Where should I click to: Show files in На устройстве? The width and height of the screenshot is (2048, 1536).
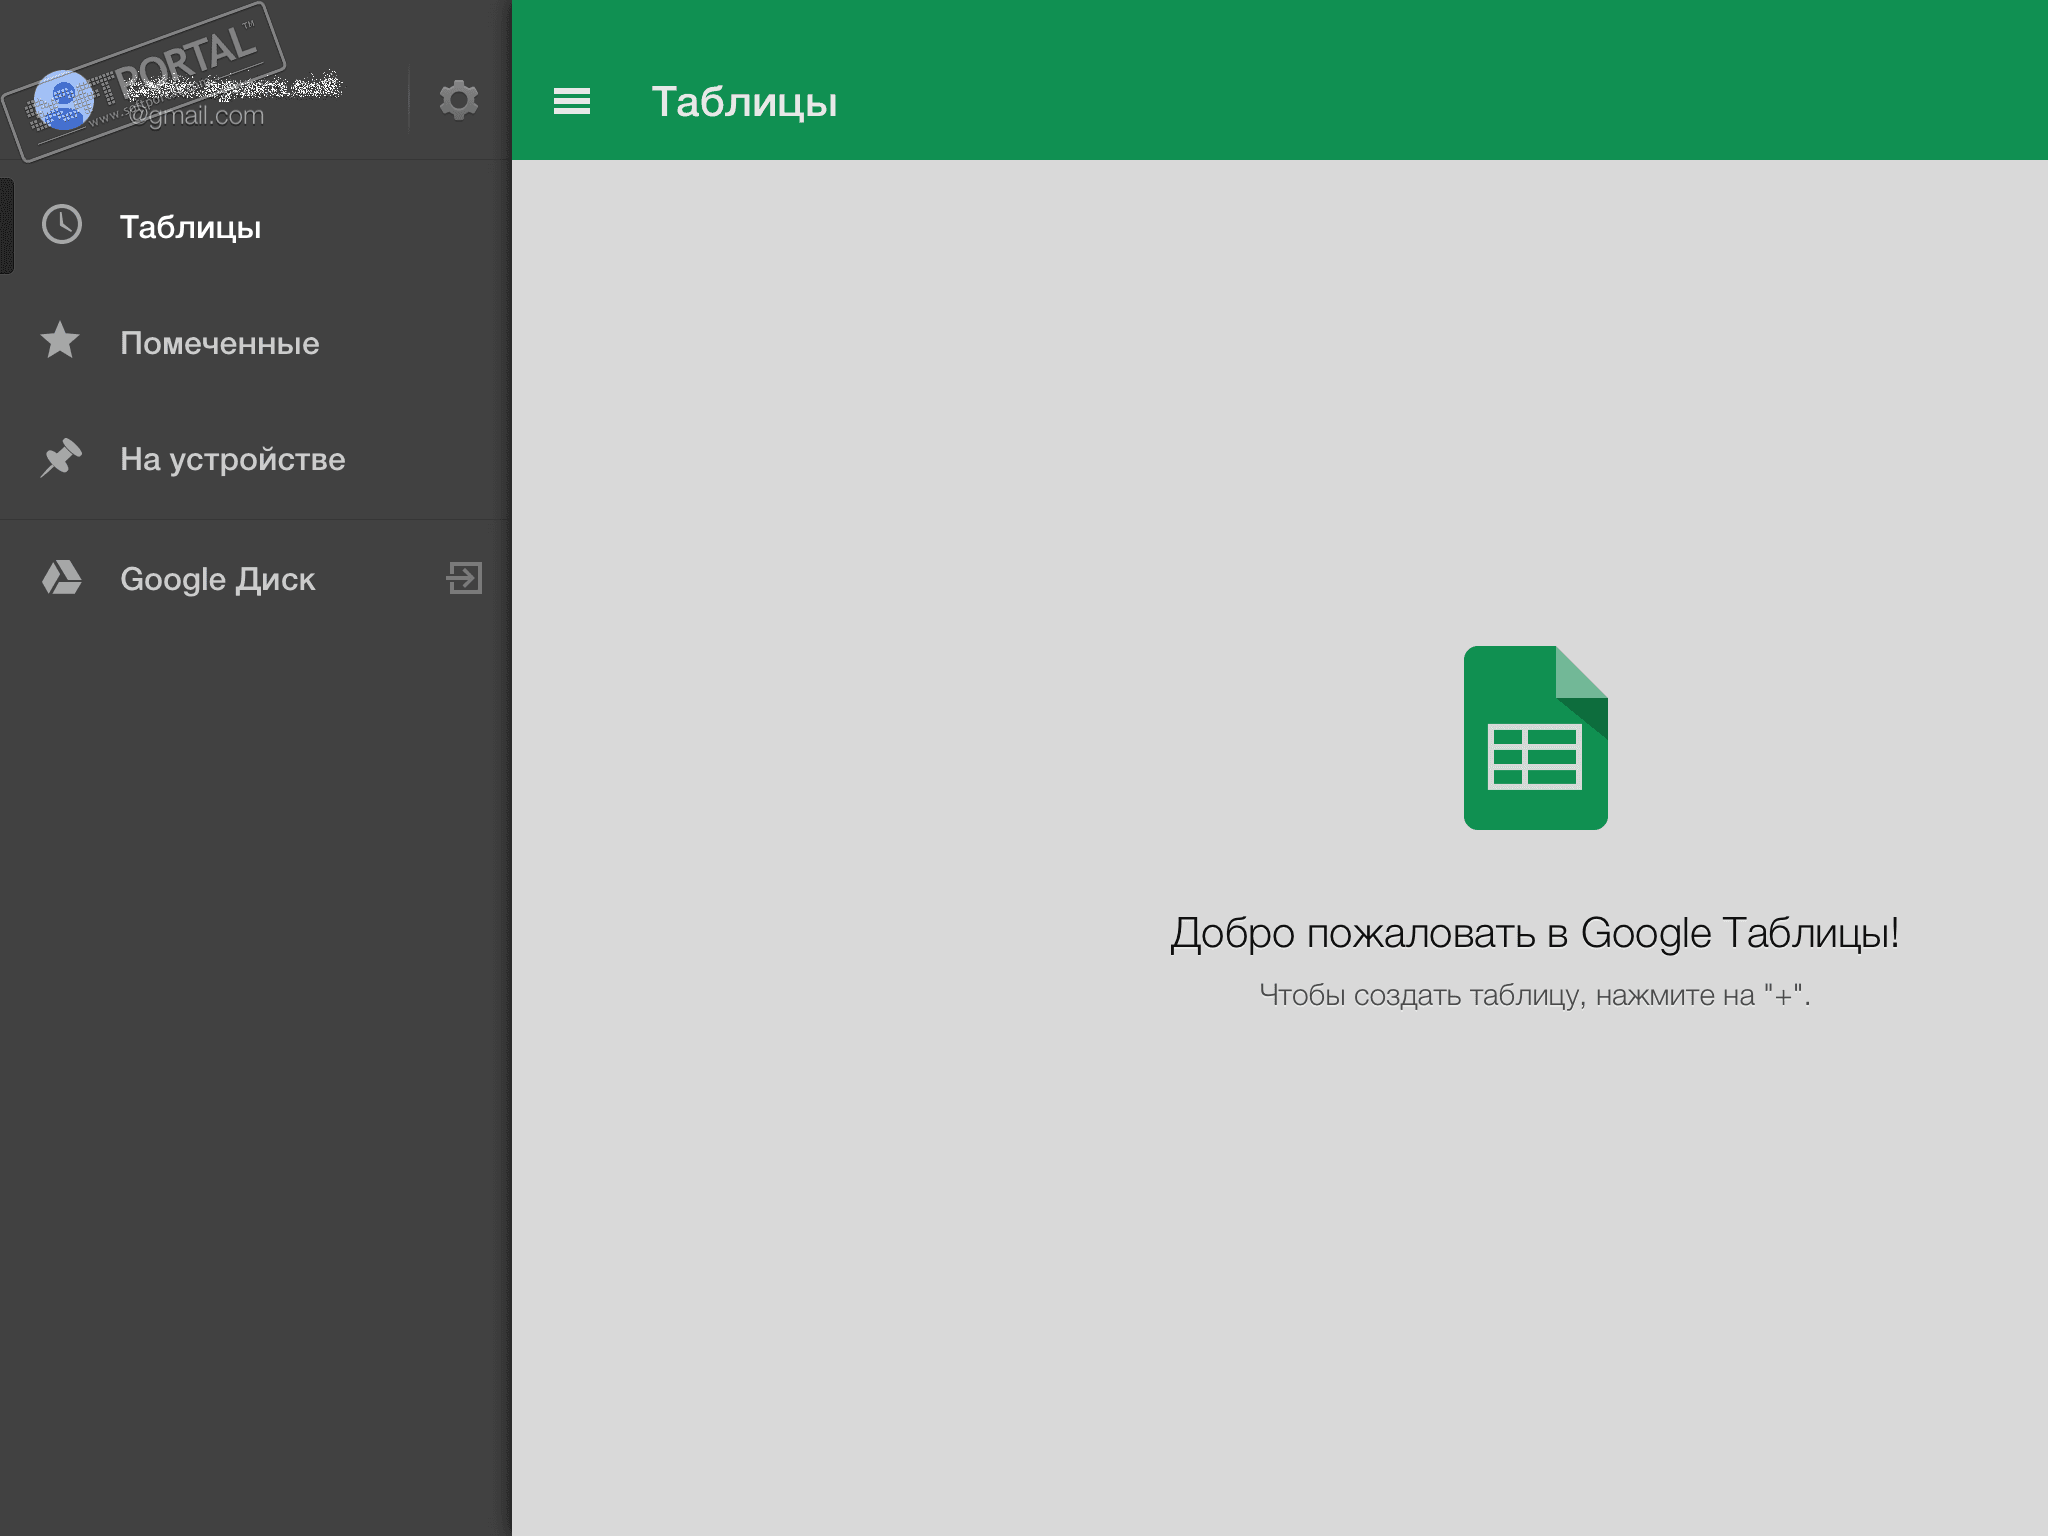[232, 459]
